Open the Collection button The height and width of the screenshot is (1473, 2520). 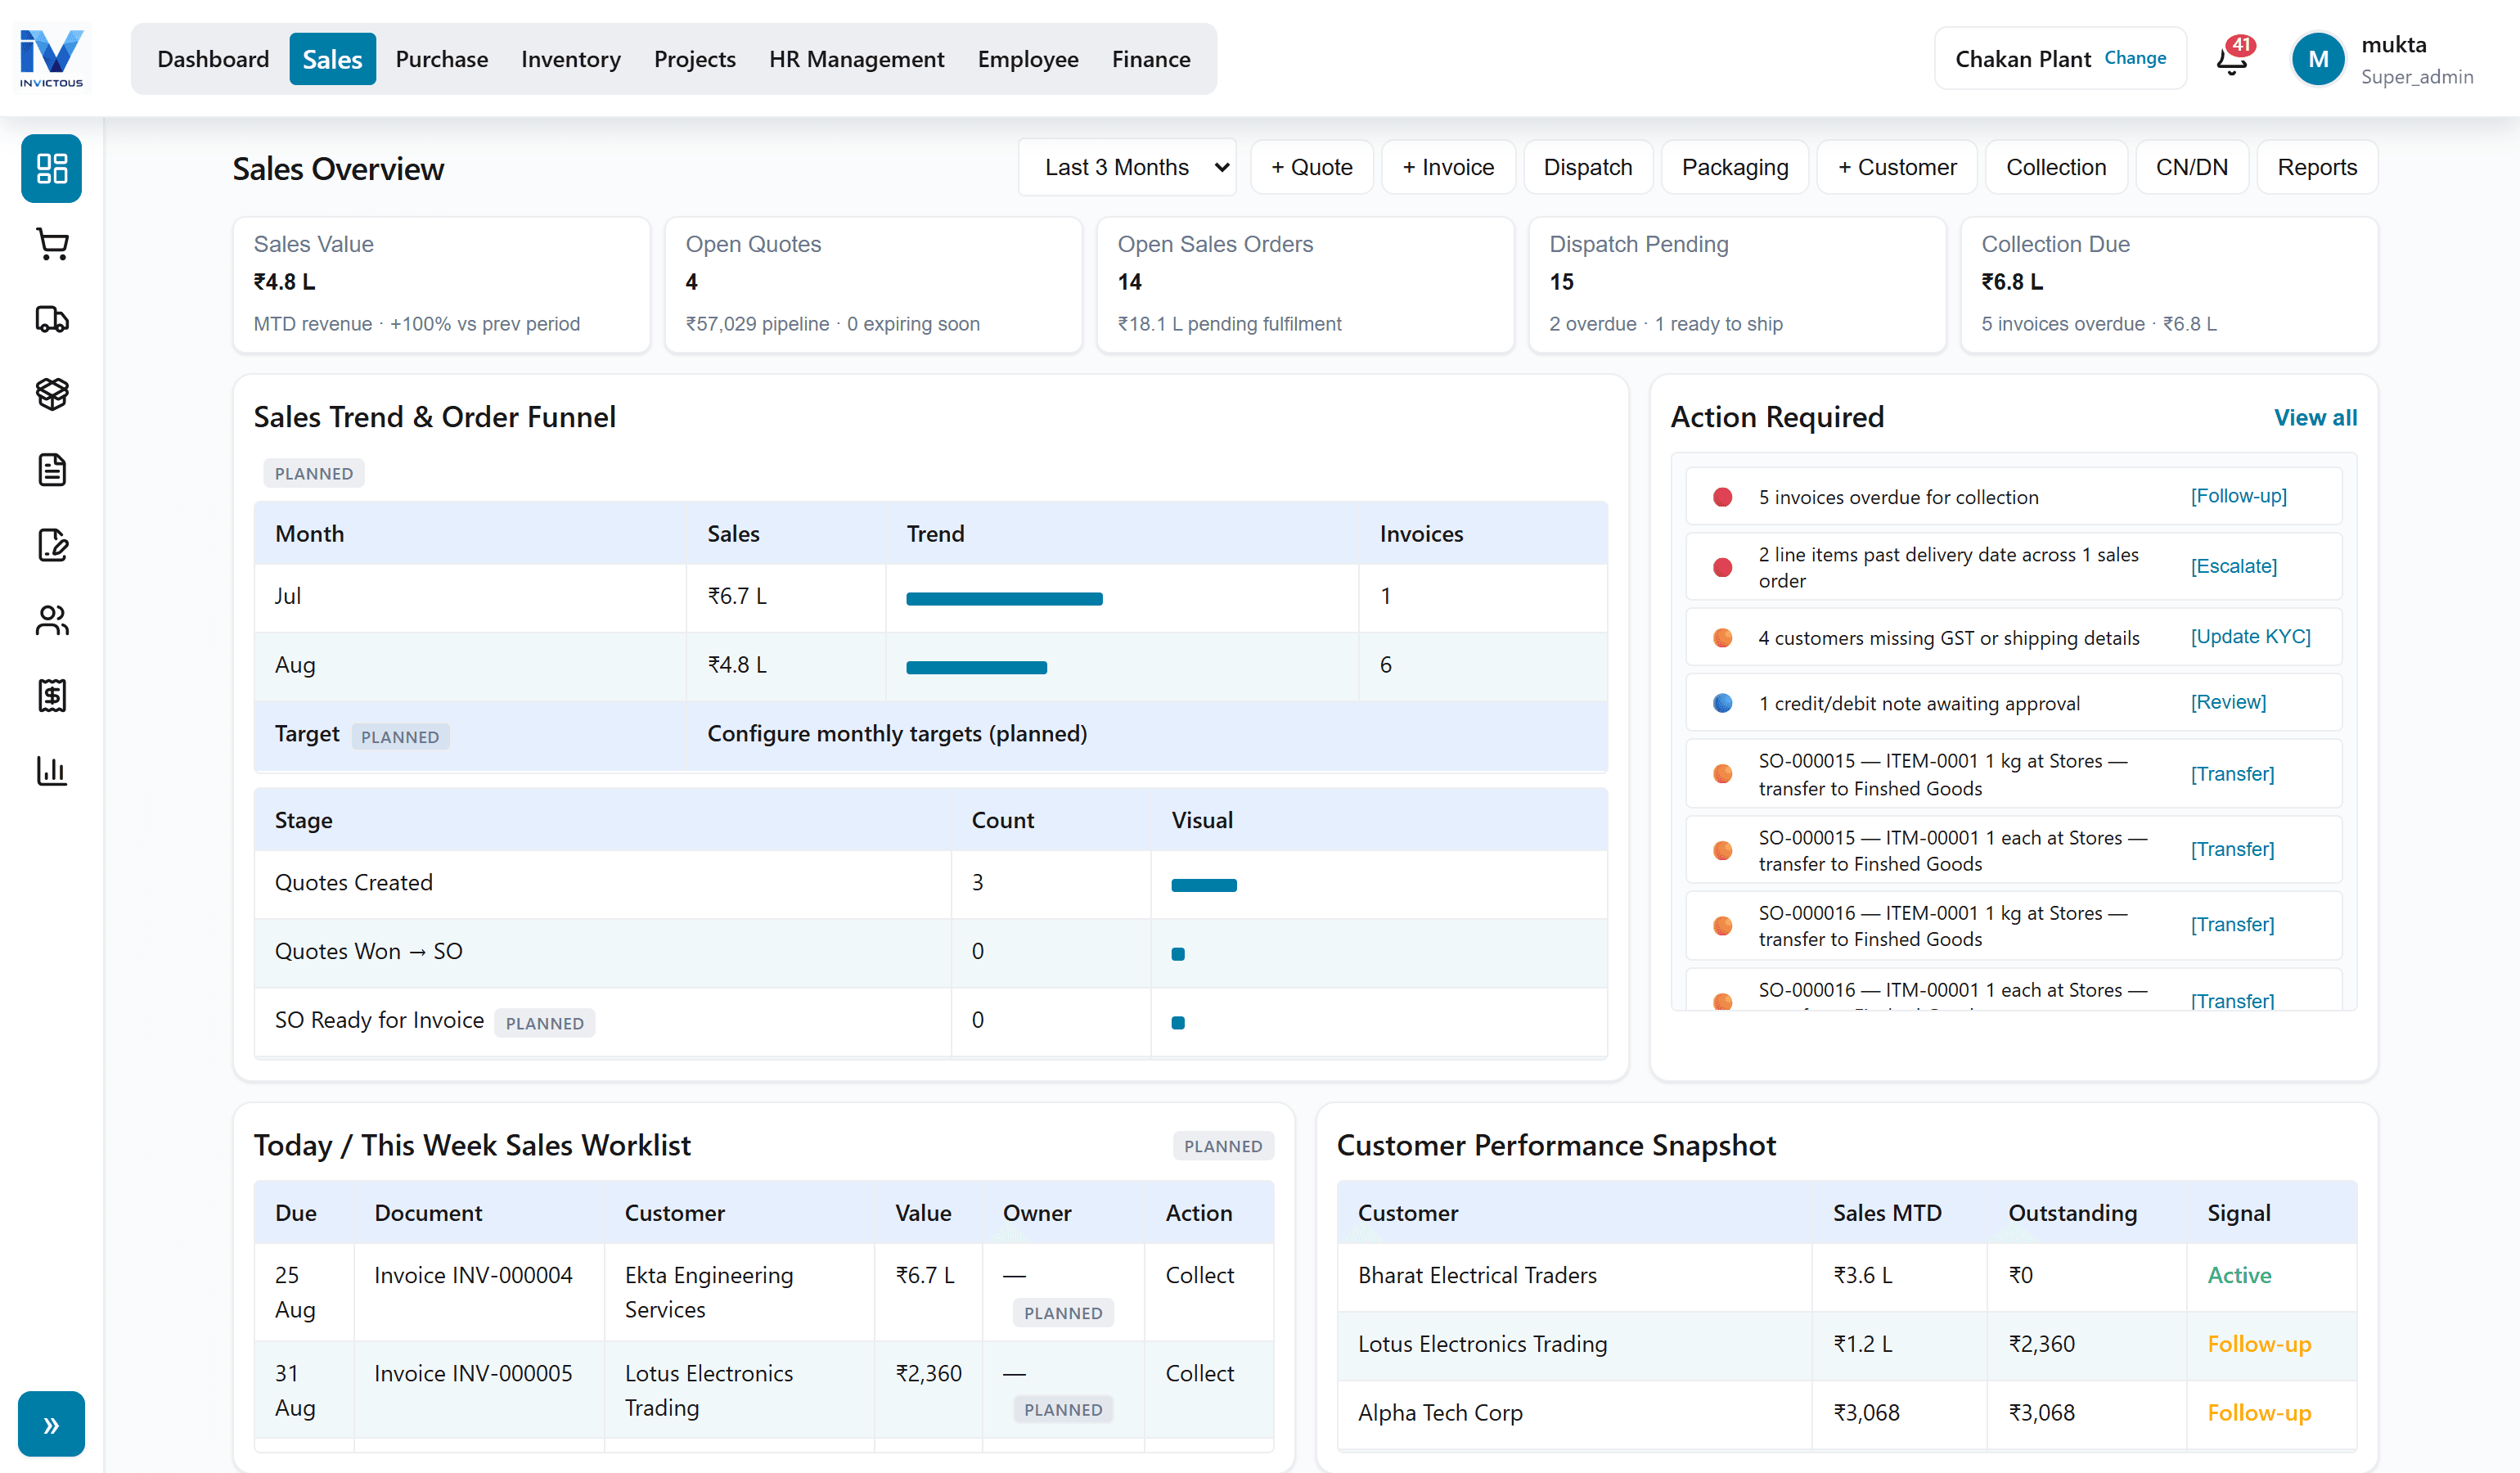[2056, 167]
